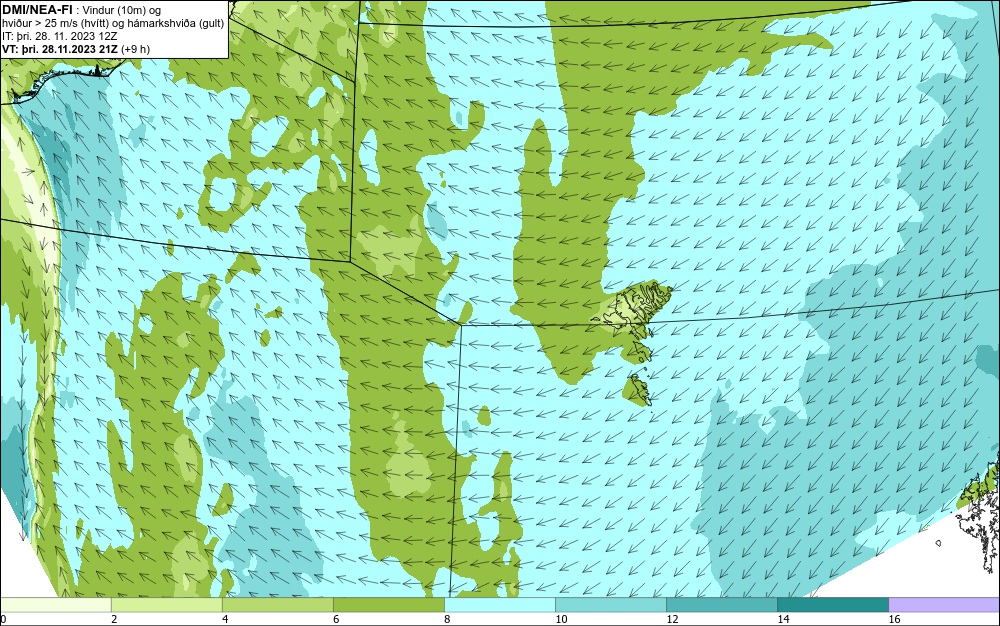This screenshot has width=1000, height=626.
Task: Click the legend label '8'
Action: coord(447,619)
